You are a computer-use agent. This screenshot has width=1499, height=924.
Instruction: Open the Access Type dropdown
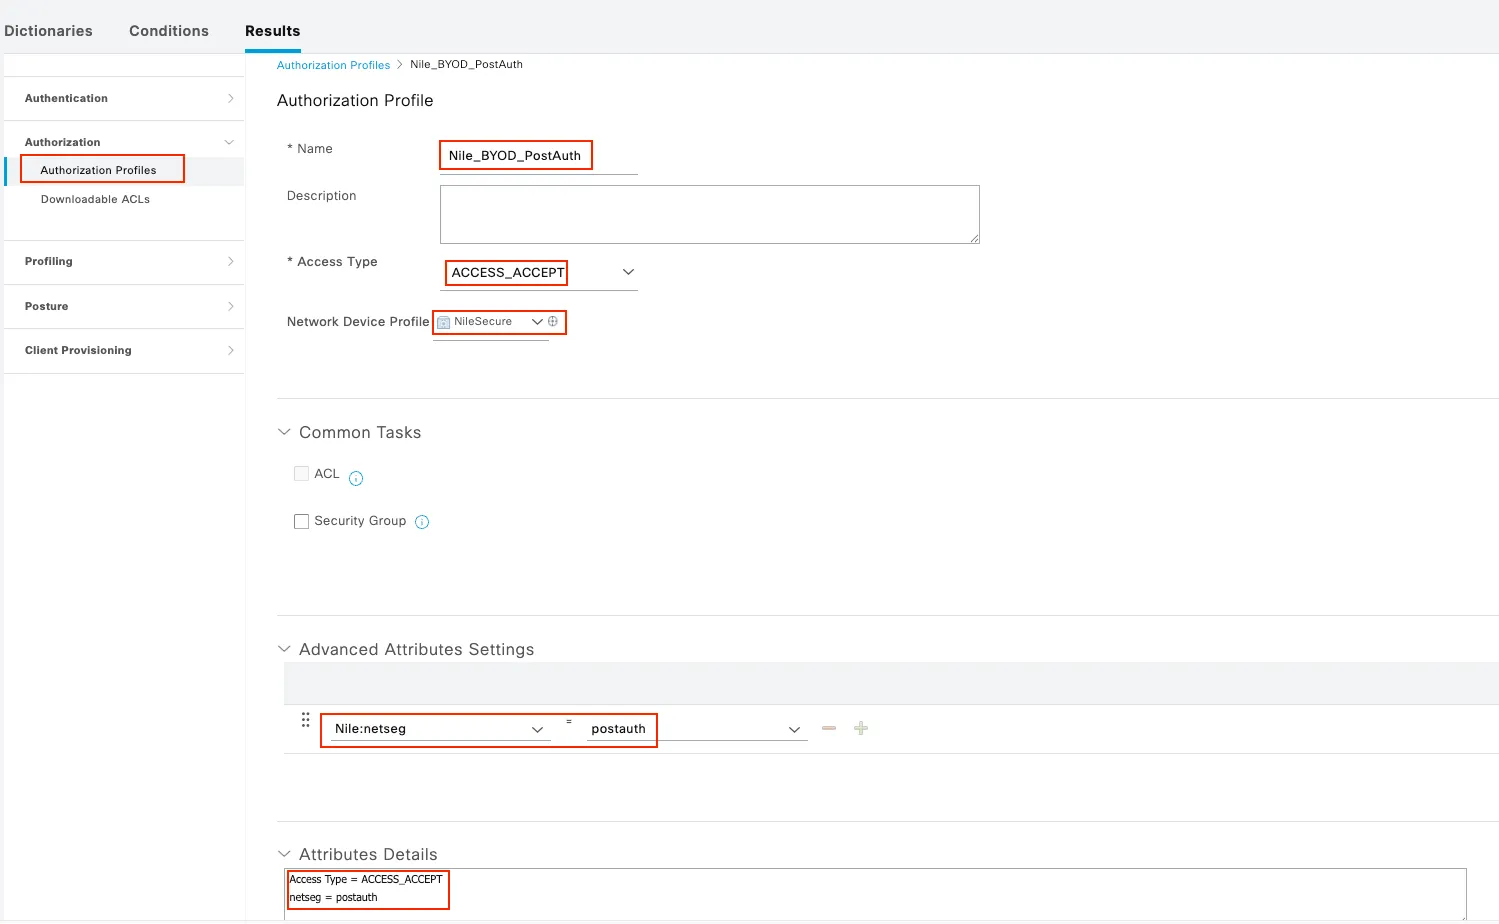(x=628, y=272)
